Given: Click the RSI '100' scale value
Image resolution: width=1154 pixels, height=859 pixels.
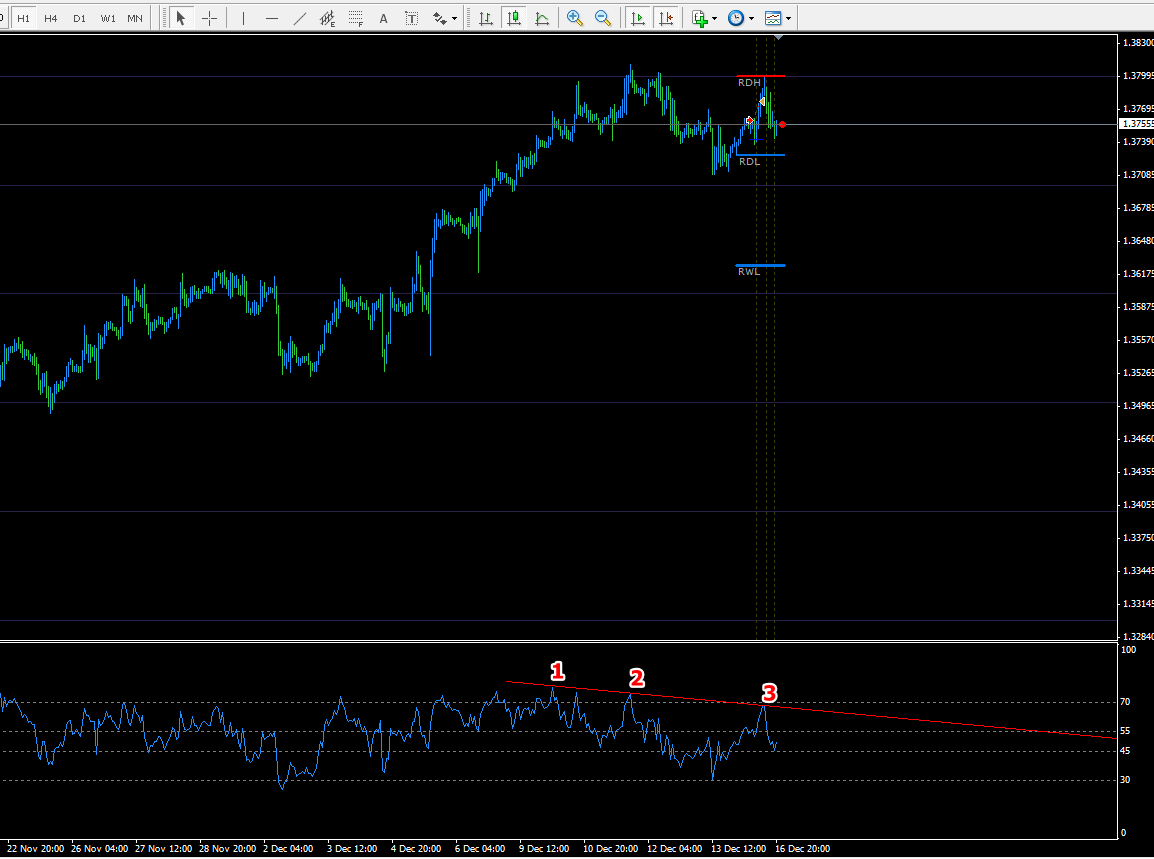Looking at the screenshot, I should 1128,650.
